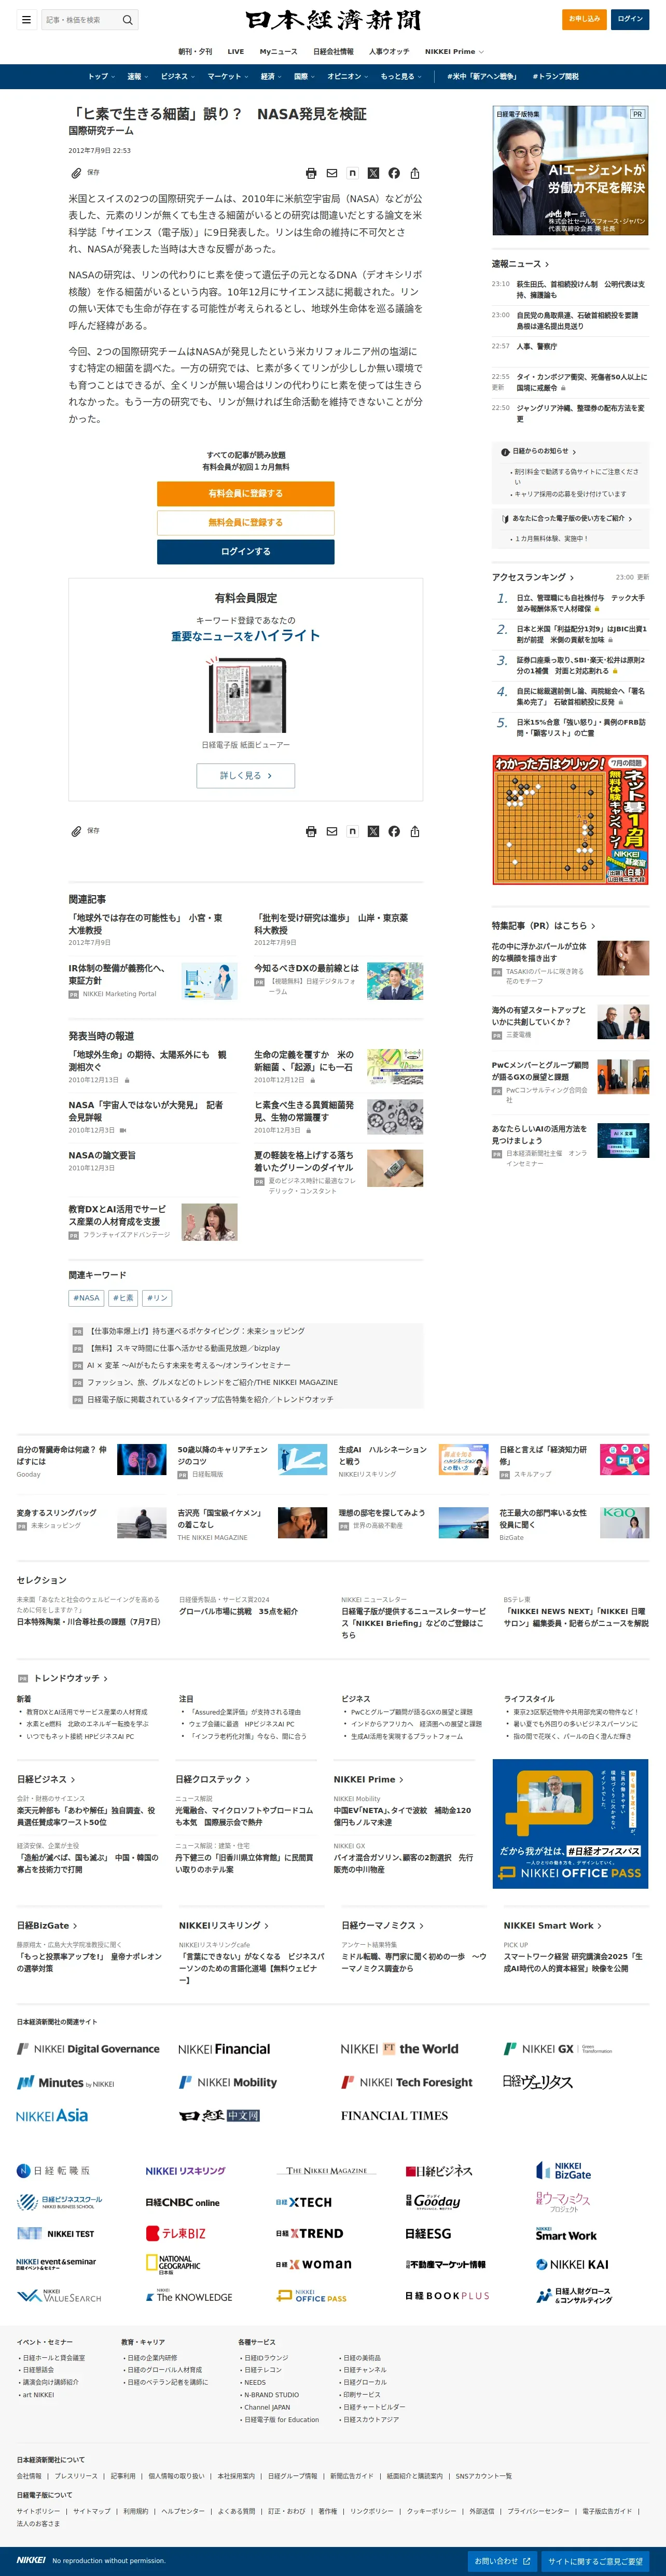Image resolution: width=666 pixels, height=2576 pixels.
Task: Expand the ビジネス navigation dropdown
Action: pyautogui.click(x=178, y=76)
